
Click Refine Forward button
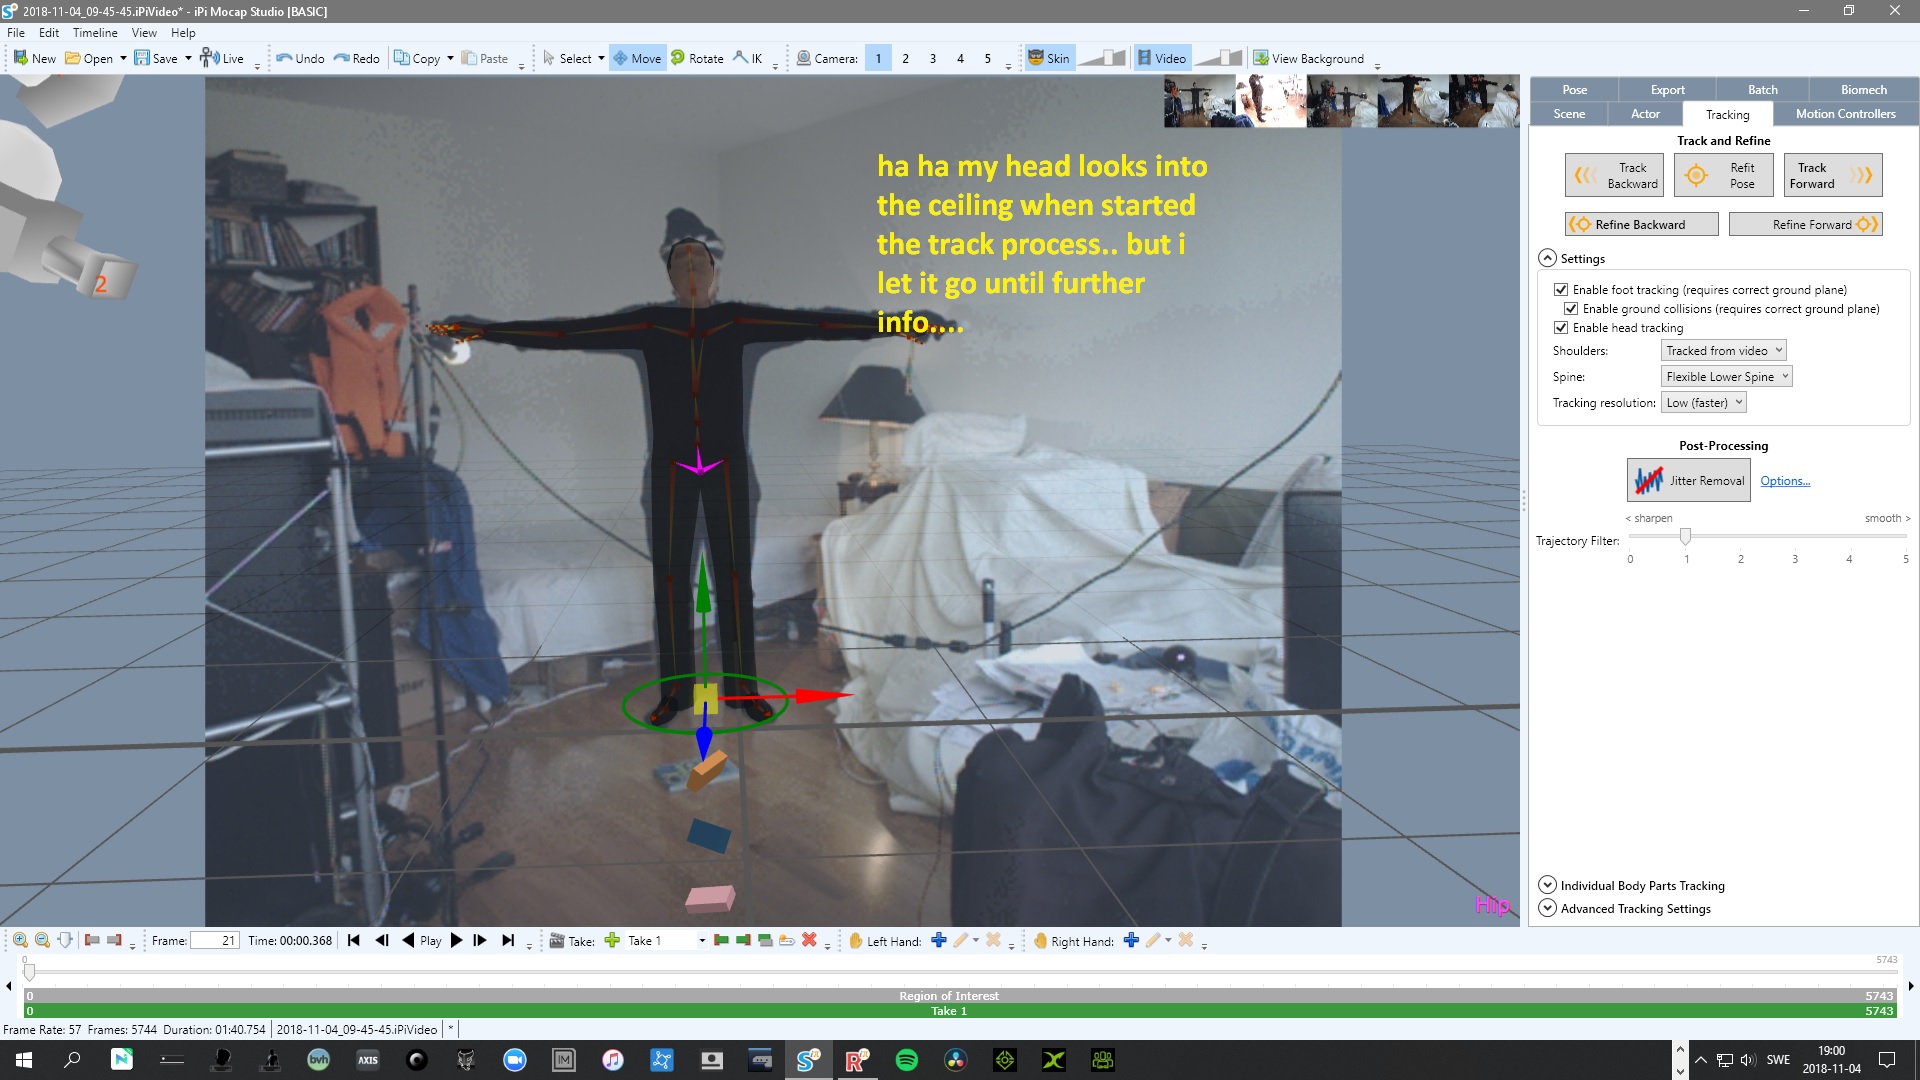[1805, 224]
